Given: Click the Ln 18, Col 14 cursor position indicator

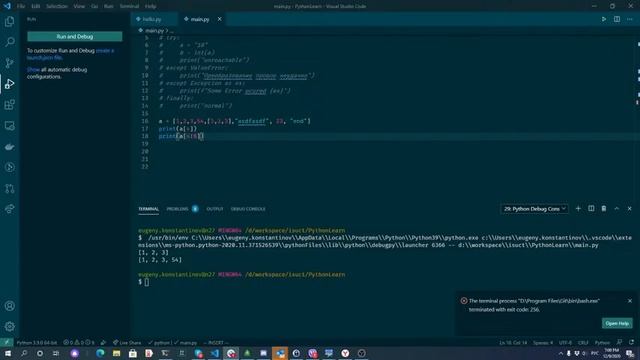Looking at the screenshot, I should pos(513,343).
